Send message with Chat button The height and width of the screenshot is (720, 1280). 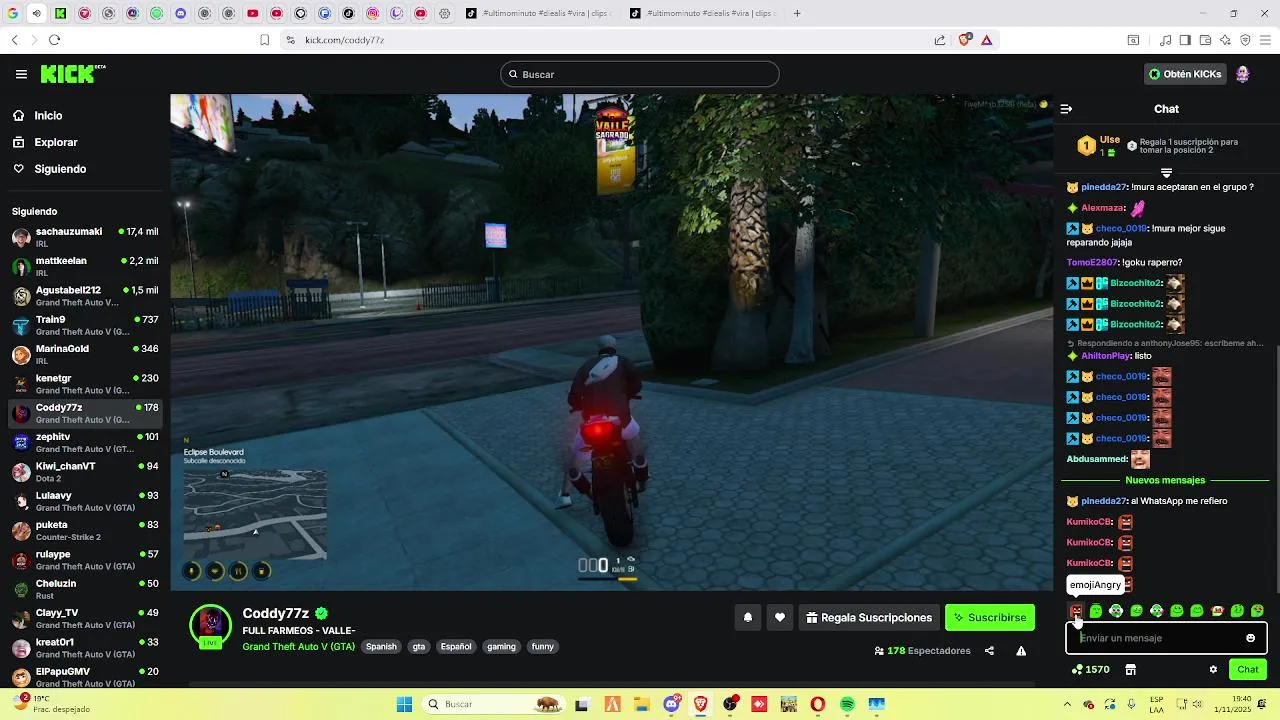(x=1248, y=669)
